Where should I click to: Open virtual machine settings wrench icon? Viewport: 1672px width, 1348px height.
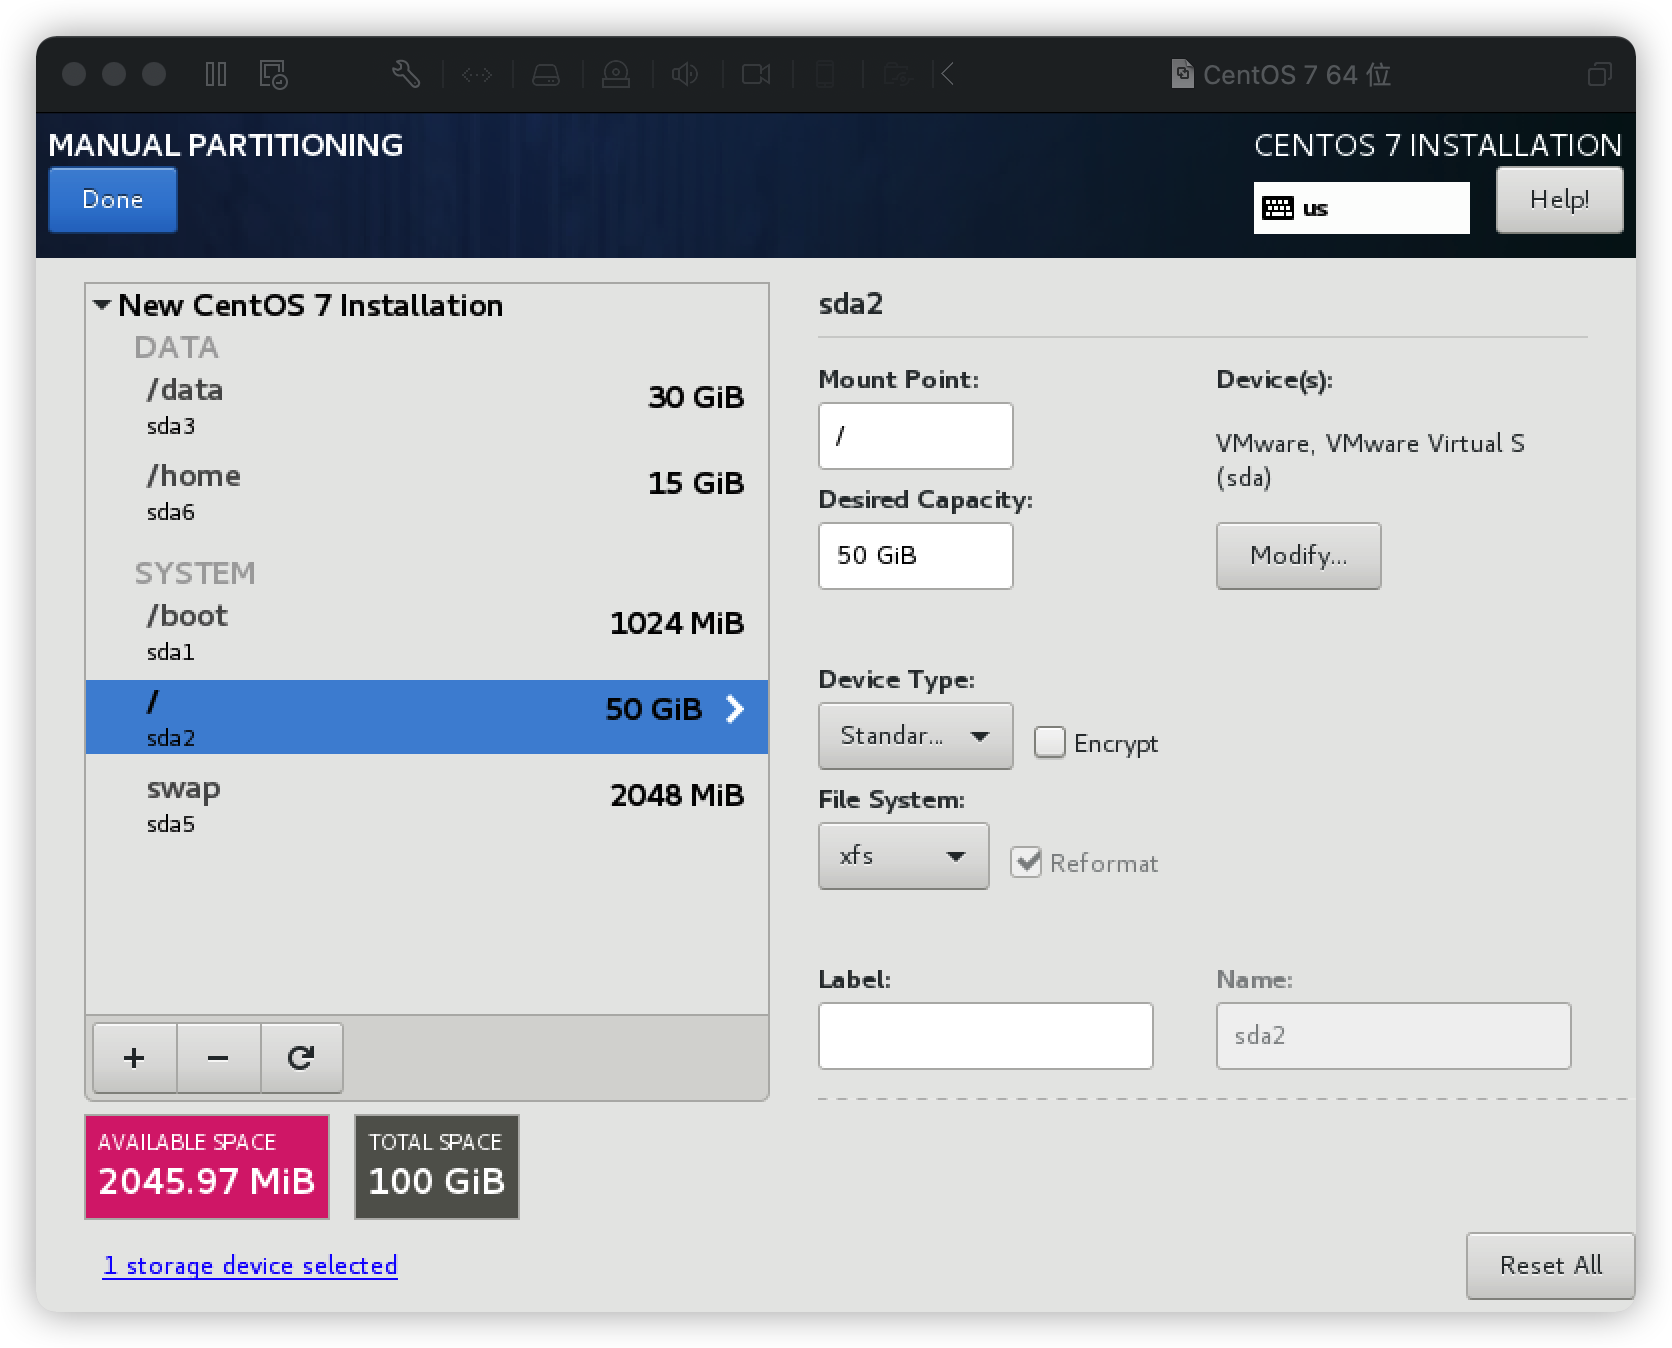(x=406, y=74)
